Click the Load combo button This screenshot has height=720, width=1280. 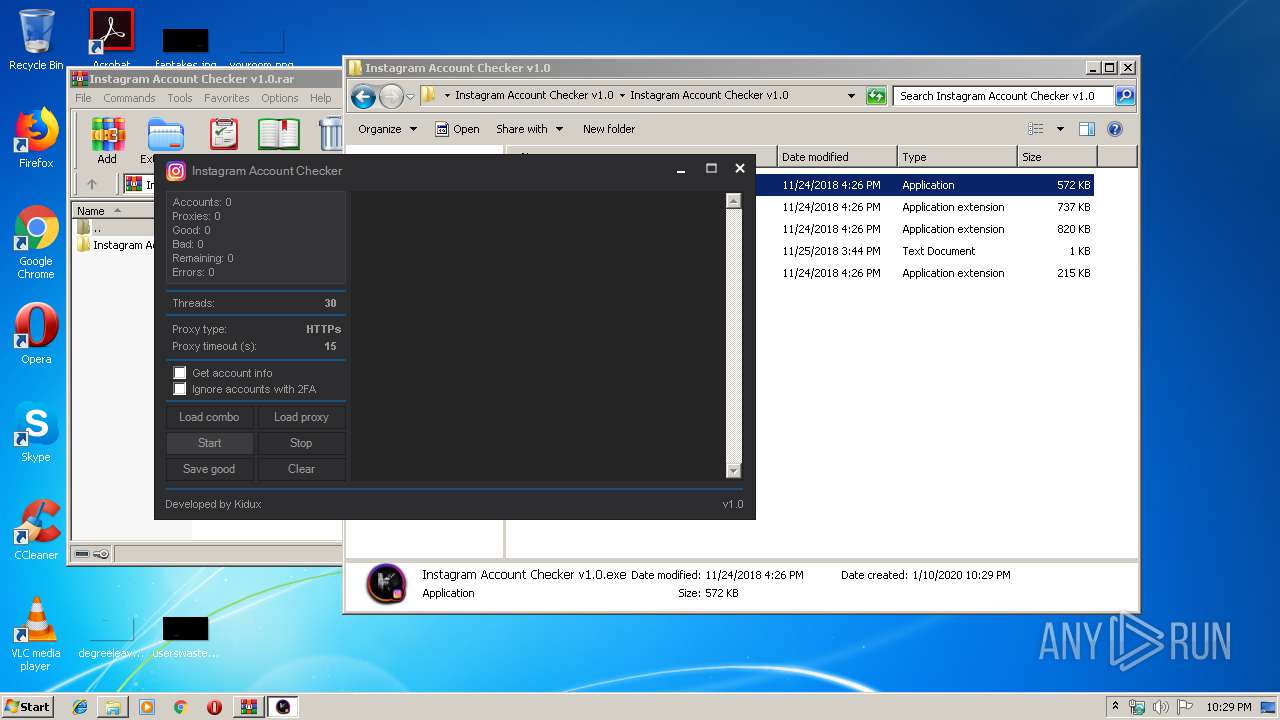pyautogui.click(x=209, y=417)
